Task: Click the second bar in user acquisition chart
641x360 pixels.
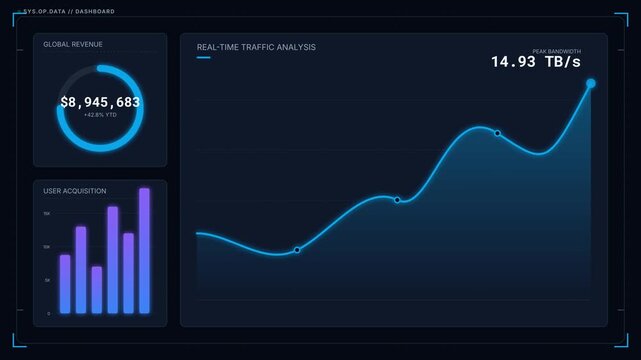Action: (81, 270)
